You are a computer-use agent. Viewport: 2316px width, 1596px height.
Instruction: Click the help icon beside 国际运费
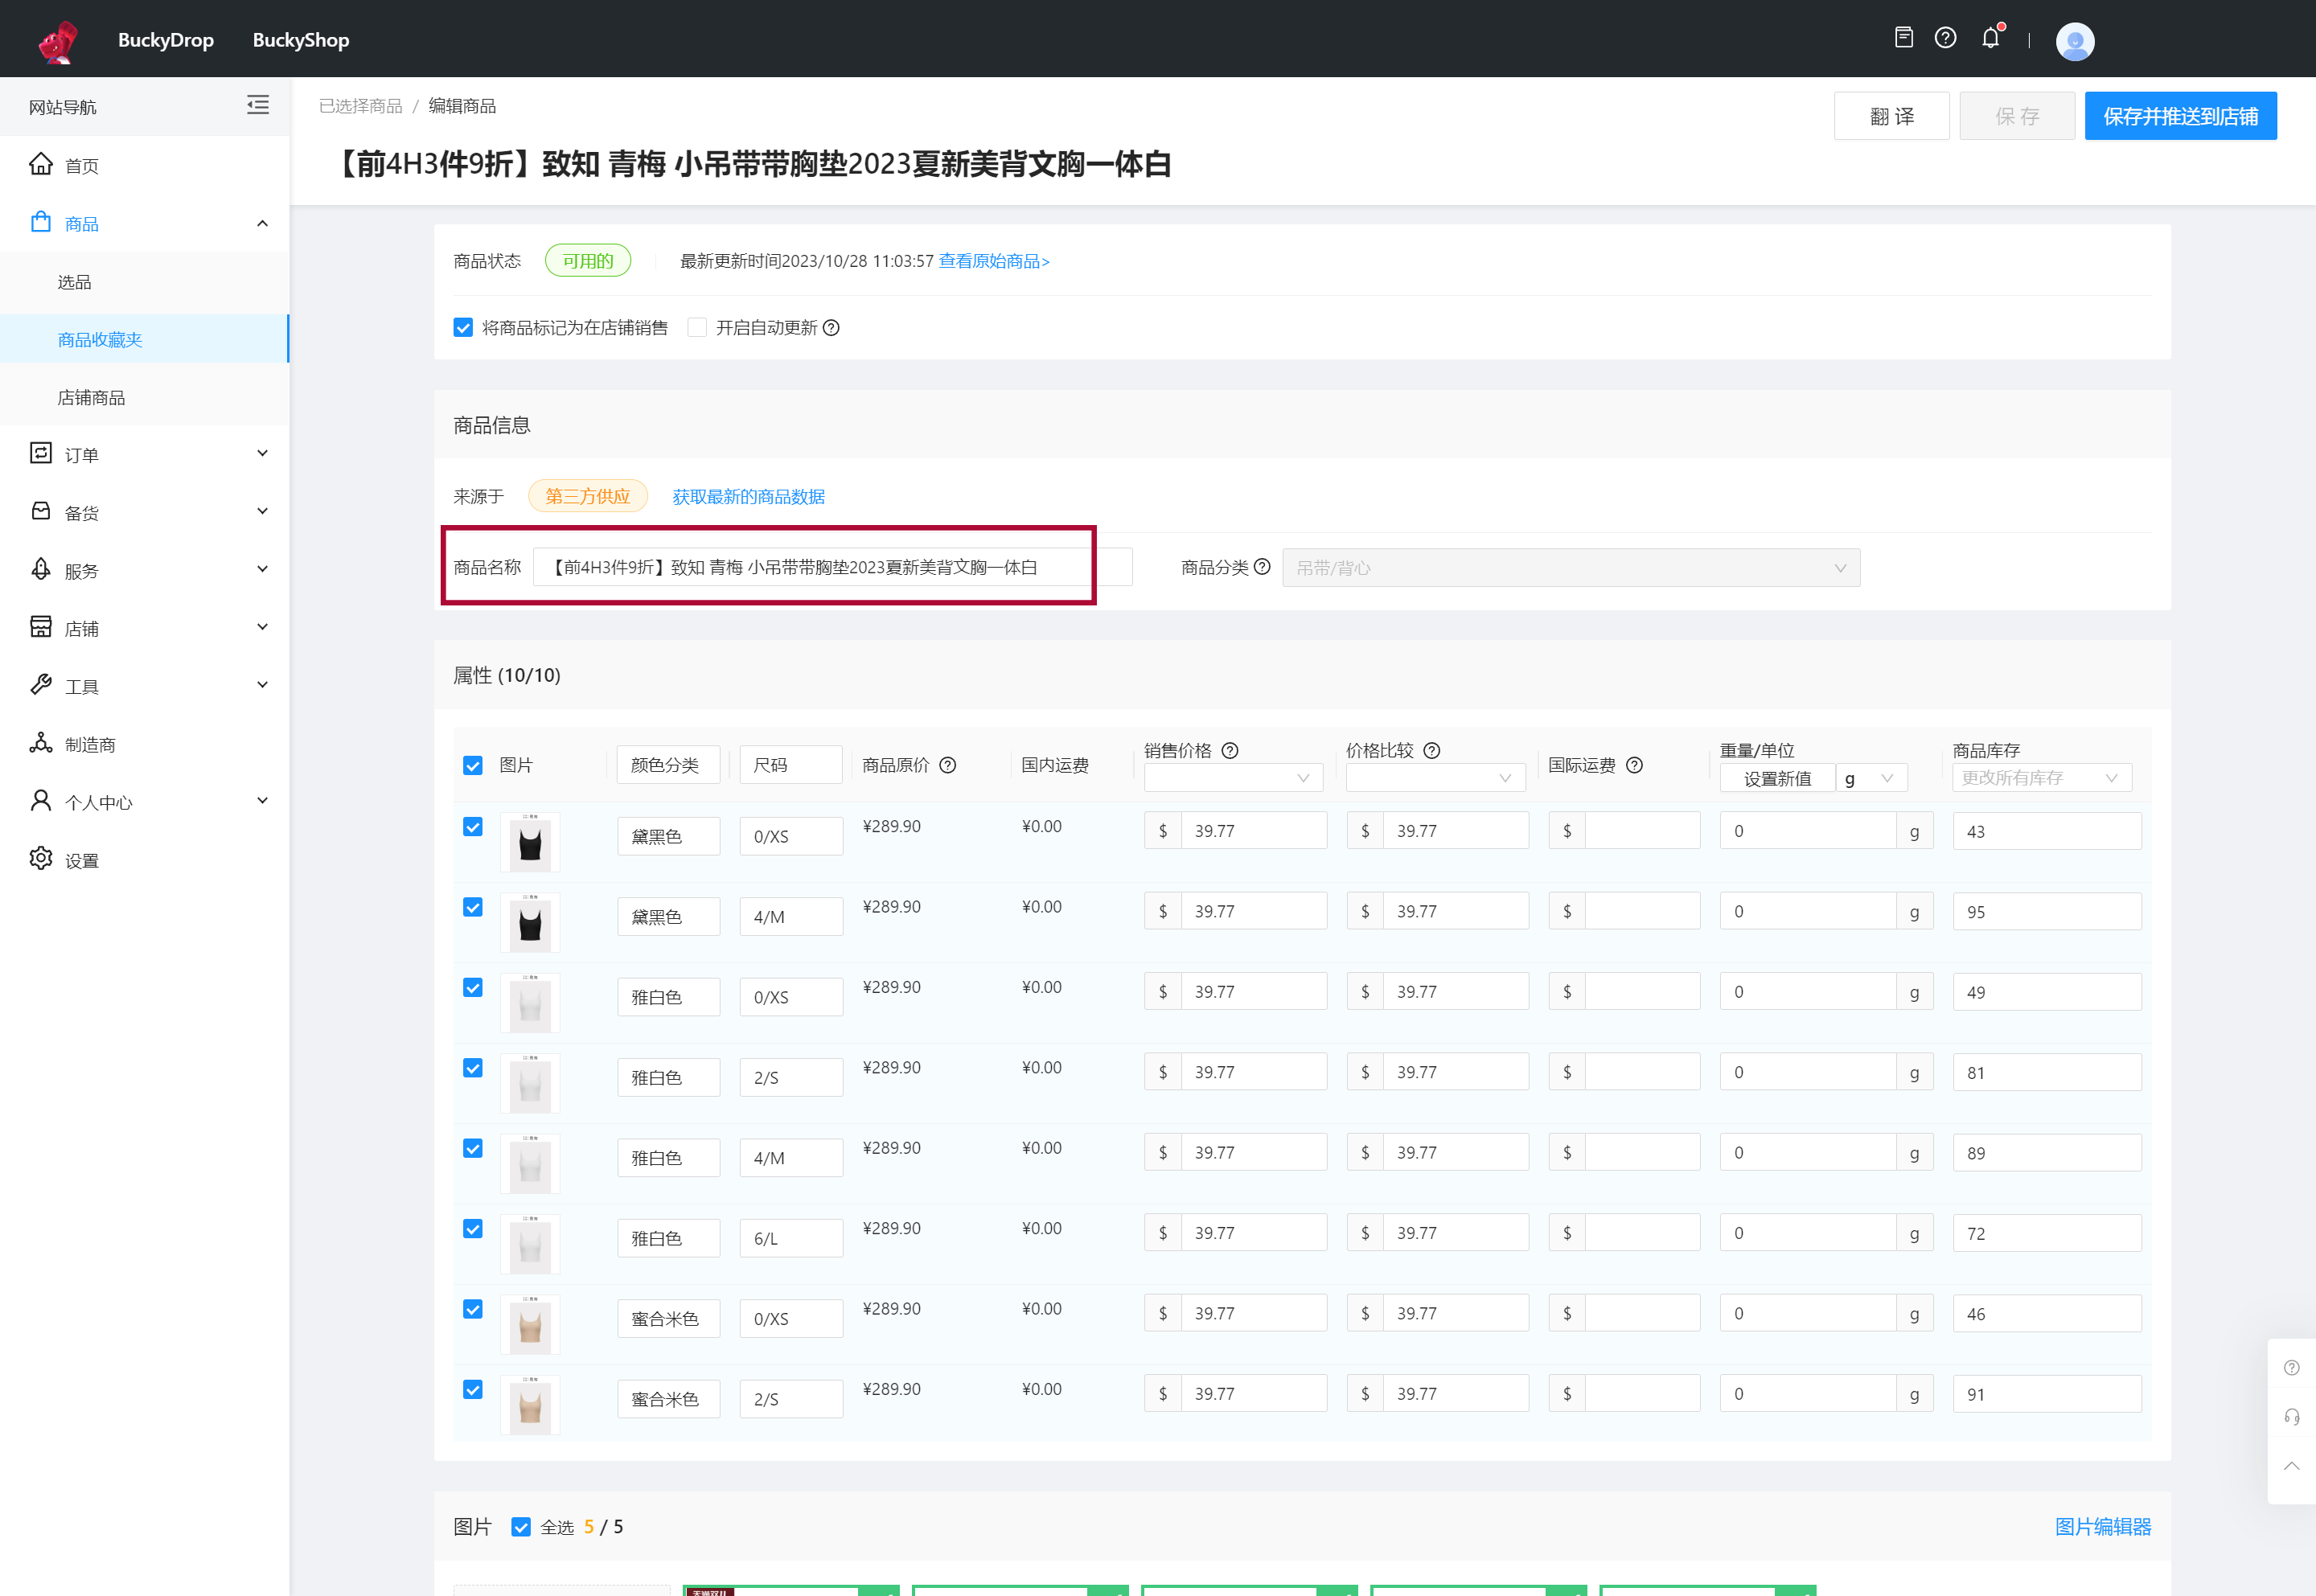coord(1634,765)
